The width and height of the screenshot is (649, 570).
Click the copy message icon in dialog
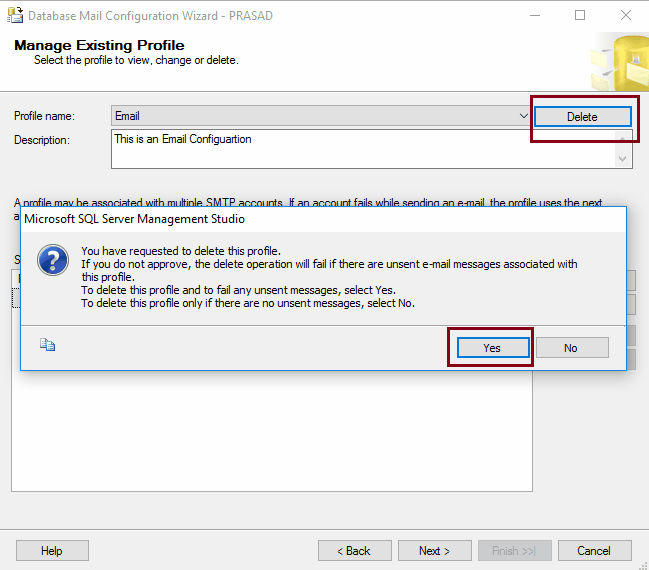[47, 345]
